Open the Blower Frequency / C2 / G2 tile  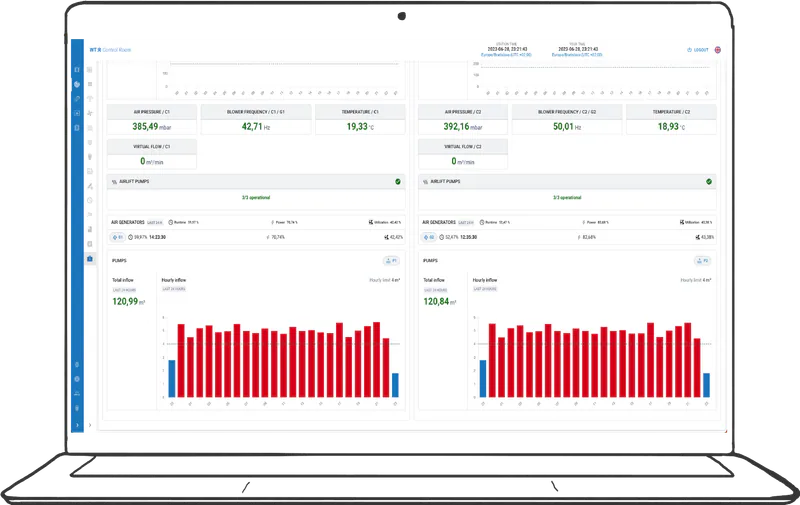click(x=567, y=121)
